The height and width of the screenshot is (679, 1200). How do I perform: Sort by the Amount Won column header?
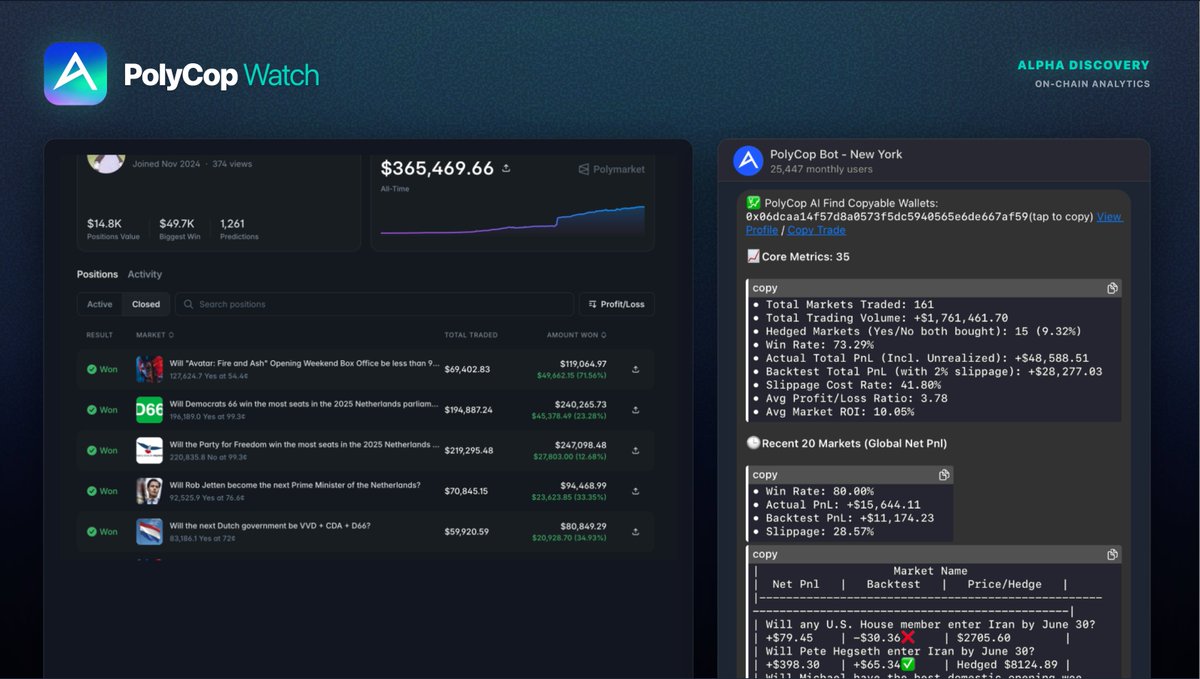point(576,335)
